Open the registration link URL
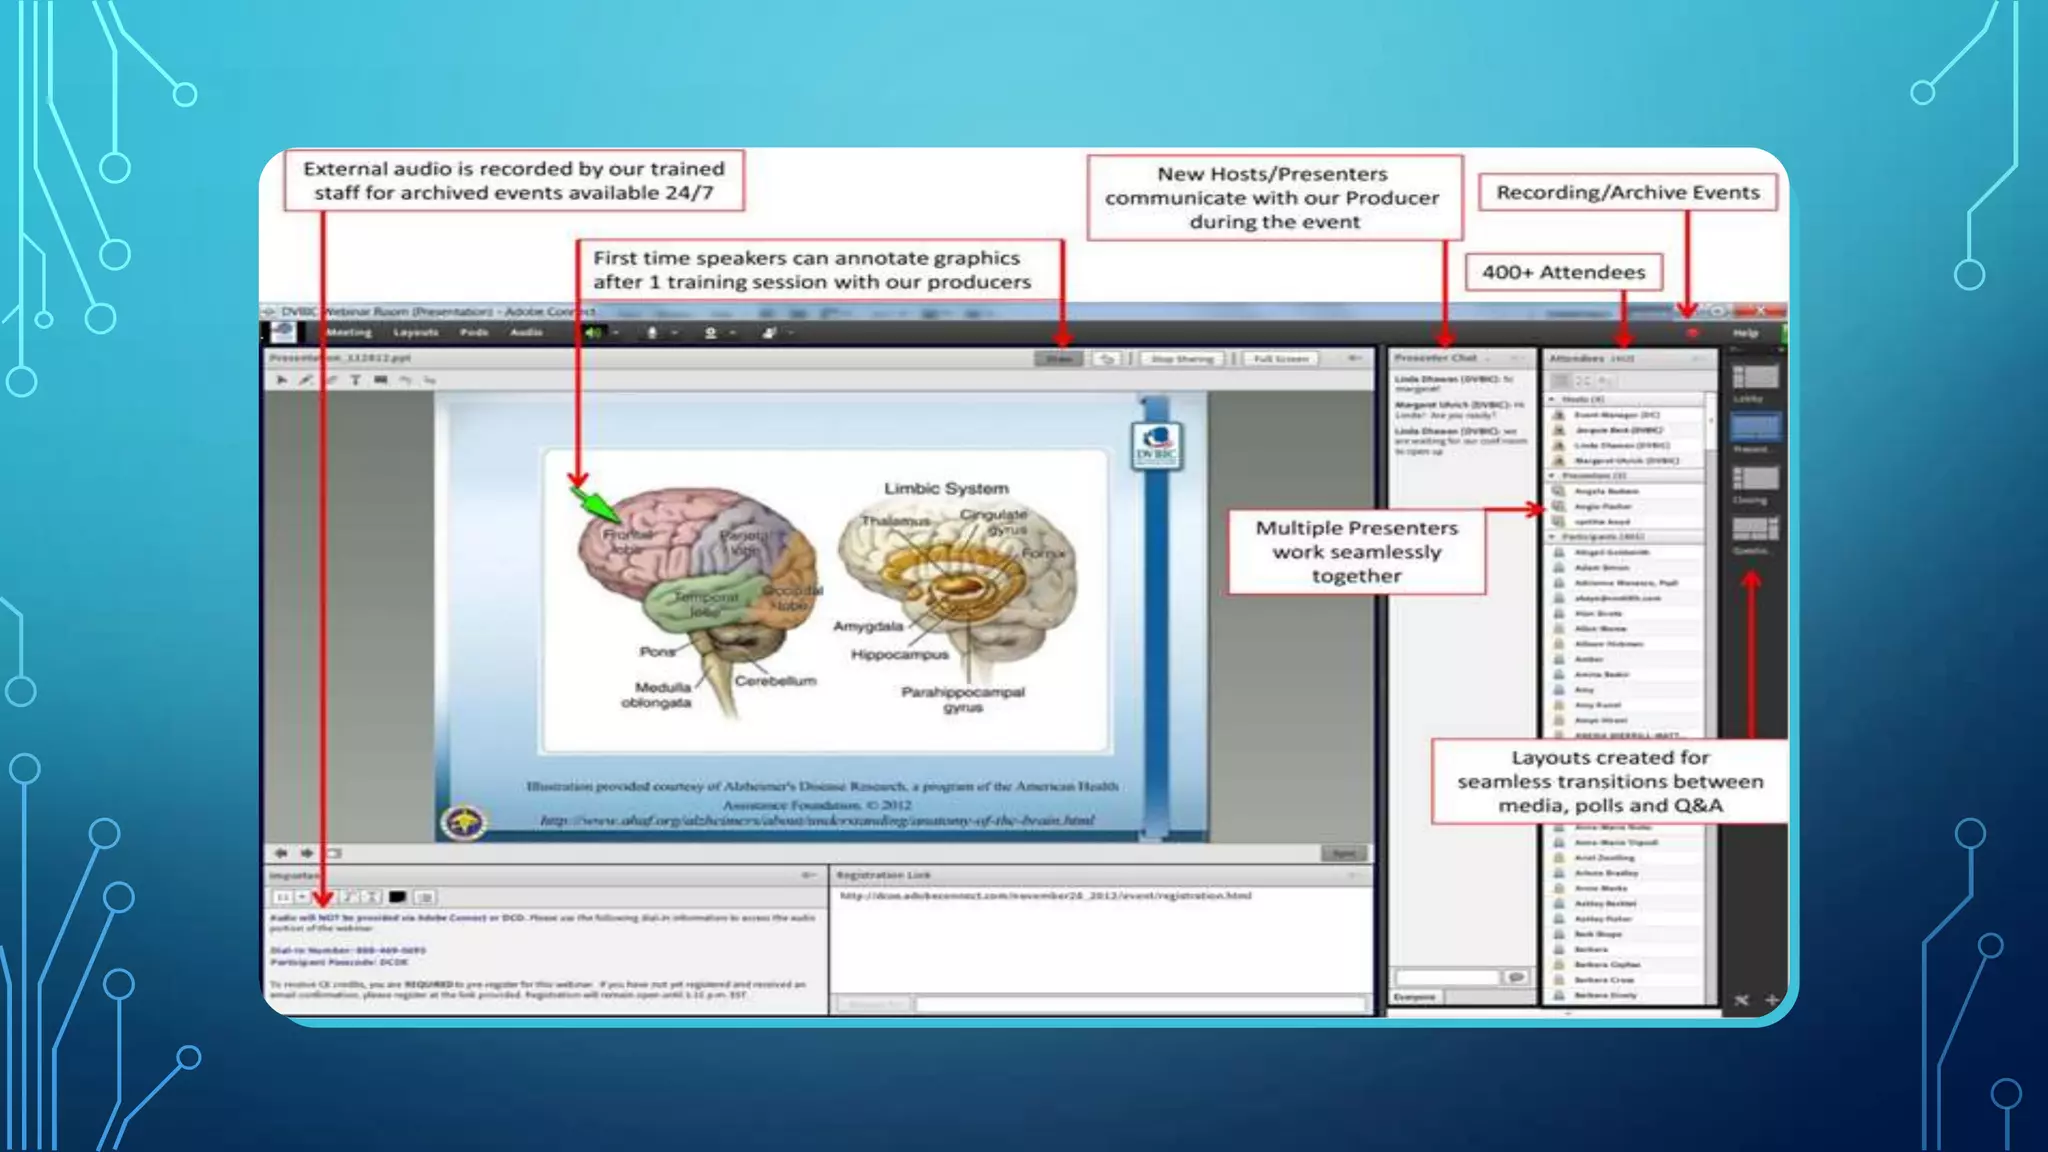 pyautogui.click(x=1045, y=896)
